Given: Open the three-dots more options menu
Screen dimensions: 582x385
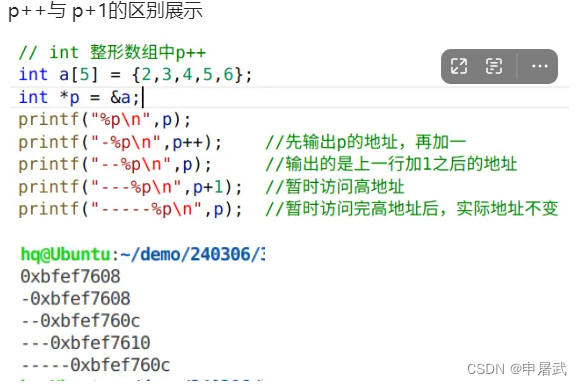Looking at the screenshot, I should coord(539,66).
